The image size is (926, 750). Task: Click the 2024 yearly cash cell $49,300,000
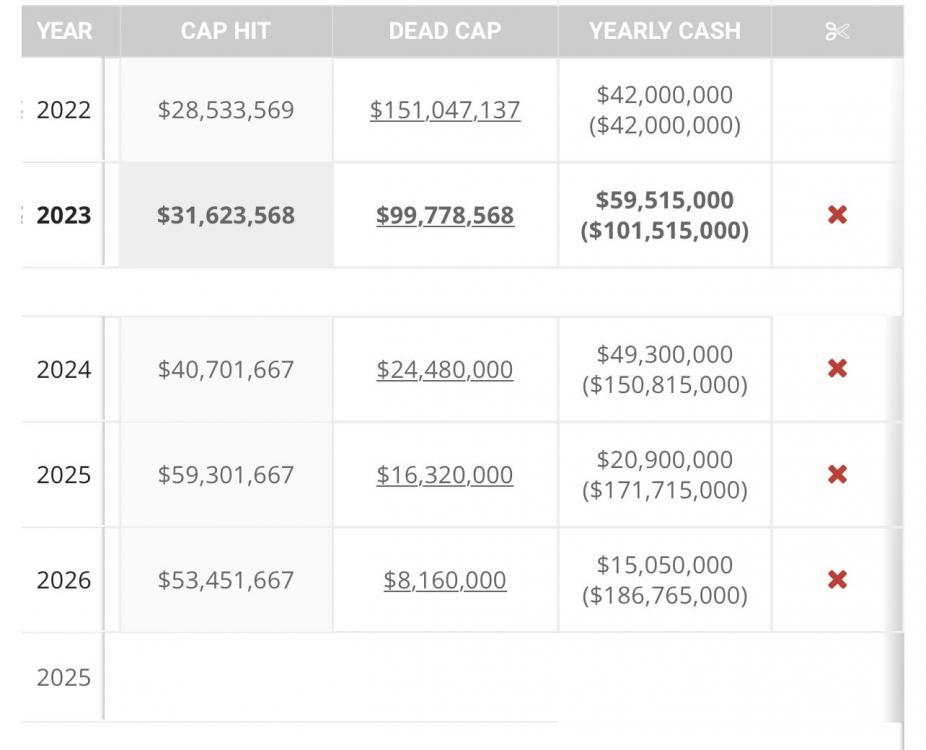point(665,355)
